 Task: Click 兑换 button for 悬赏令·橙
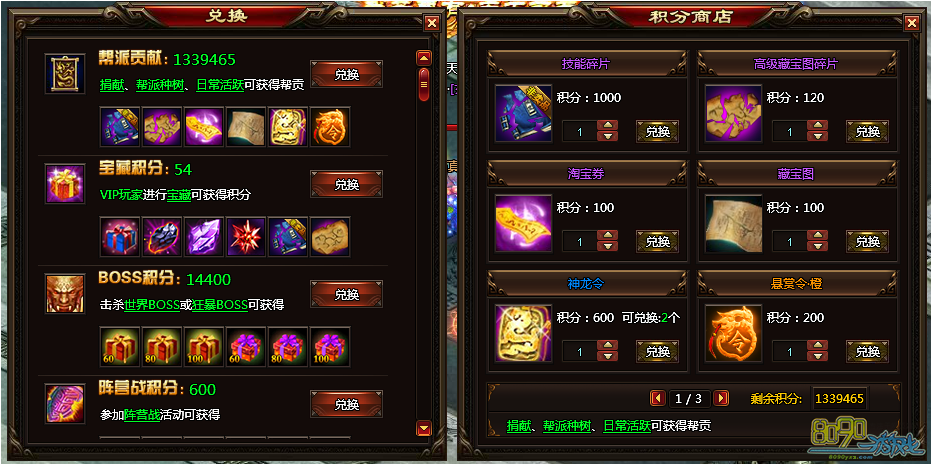(x=867, y=351)
